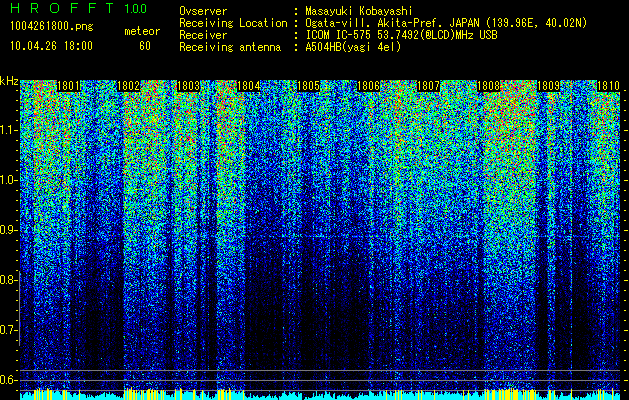
Task: Click the 1806 time marker
Action: [368, 86]
